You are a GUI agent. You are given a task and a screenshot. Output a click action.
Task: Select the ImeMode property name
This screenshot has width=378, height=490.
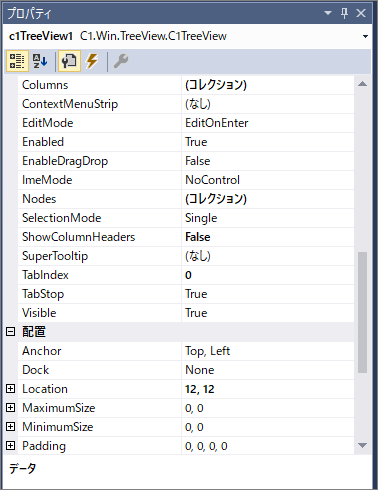tap(47, 180)
